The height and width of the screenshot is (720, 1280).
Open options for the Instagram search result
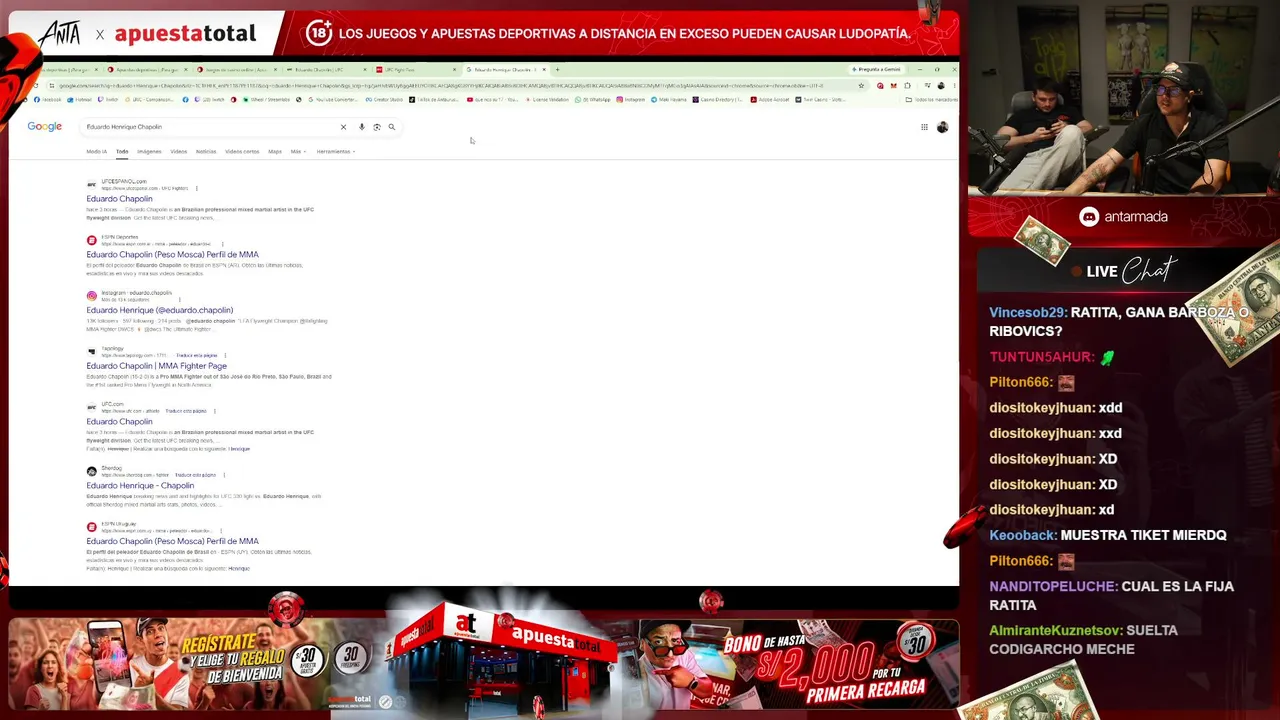[x=179, y=300]
